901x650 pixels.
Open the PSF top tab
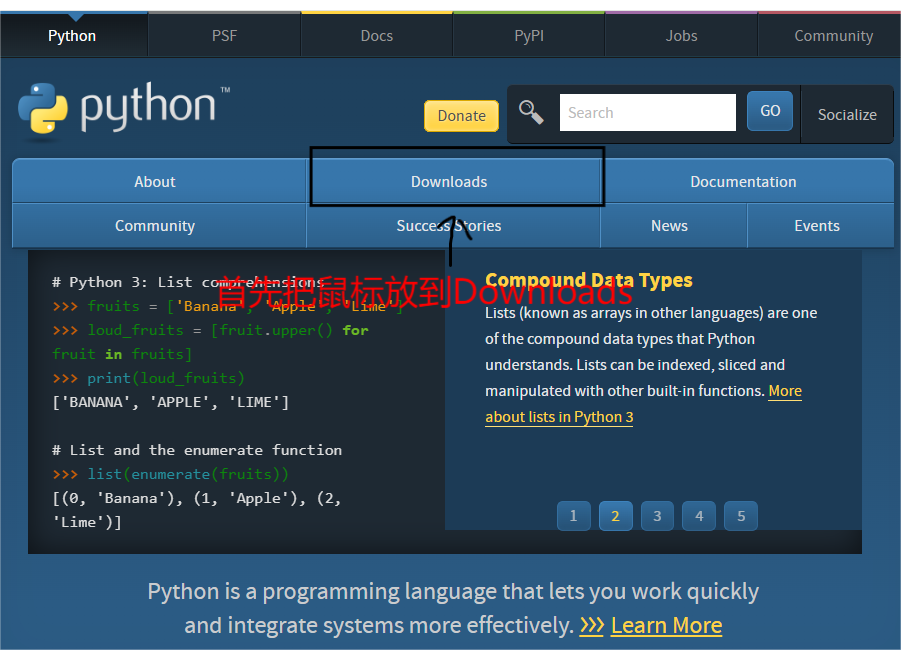(224, 36)
